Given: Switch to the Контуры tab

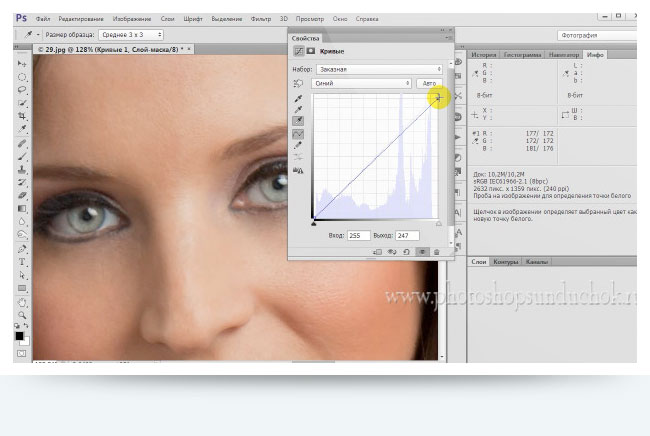Looking at the screenshot, I should pyautogui.click(x=506, y=262).
